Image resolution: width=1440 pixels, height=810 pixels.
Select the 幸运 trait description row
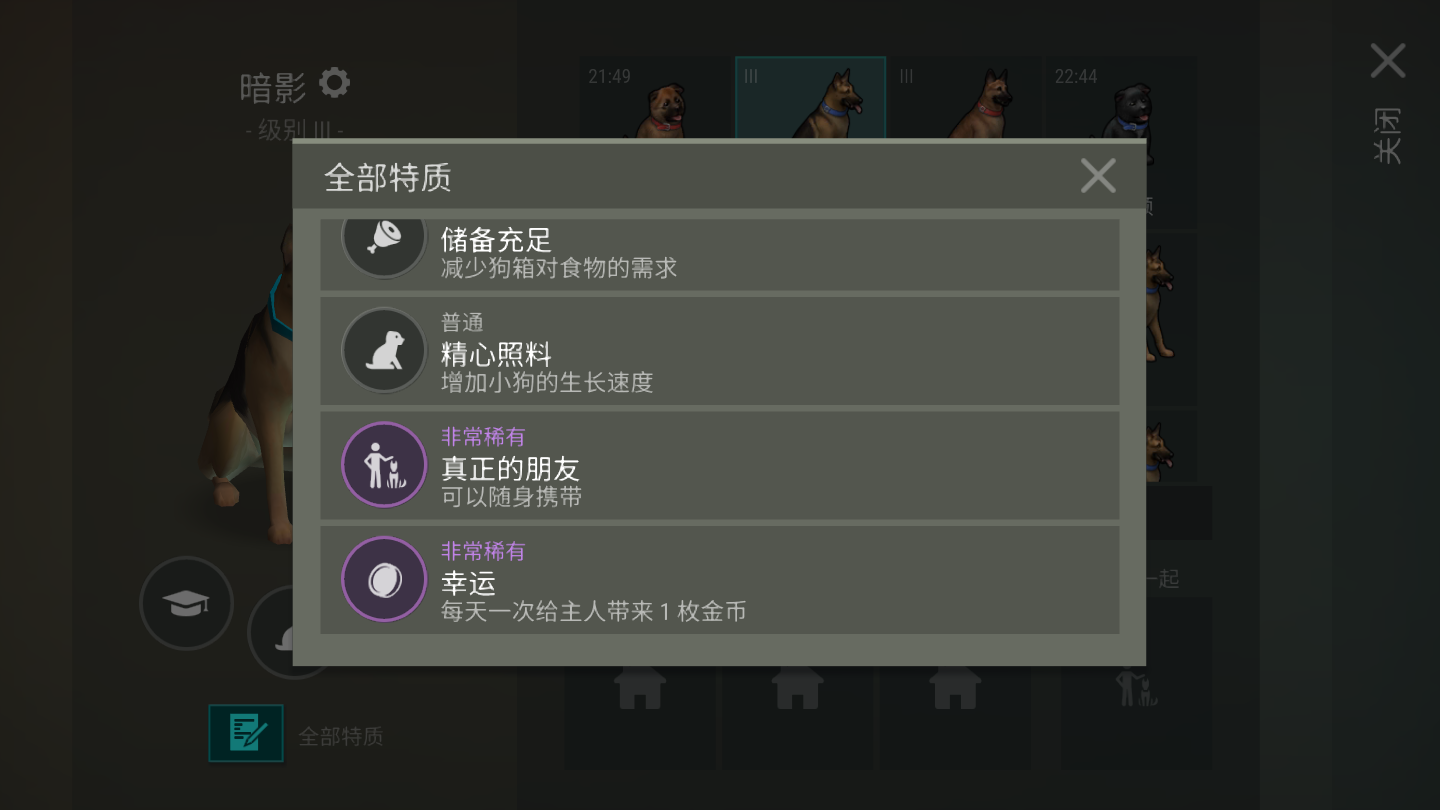coord(720,580)
